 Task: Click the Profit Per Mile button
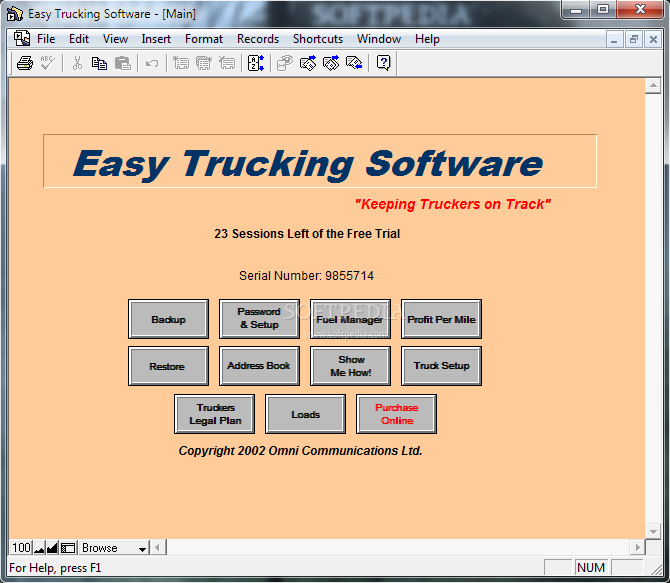[x=441, y=319]
